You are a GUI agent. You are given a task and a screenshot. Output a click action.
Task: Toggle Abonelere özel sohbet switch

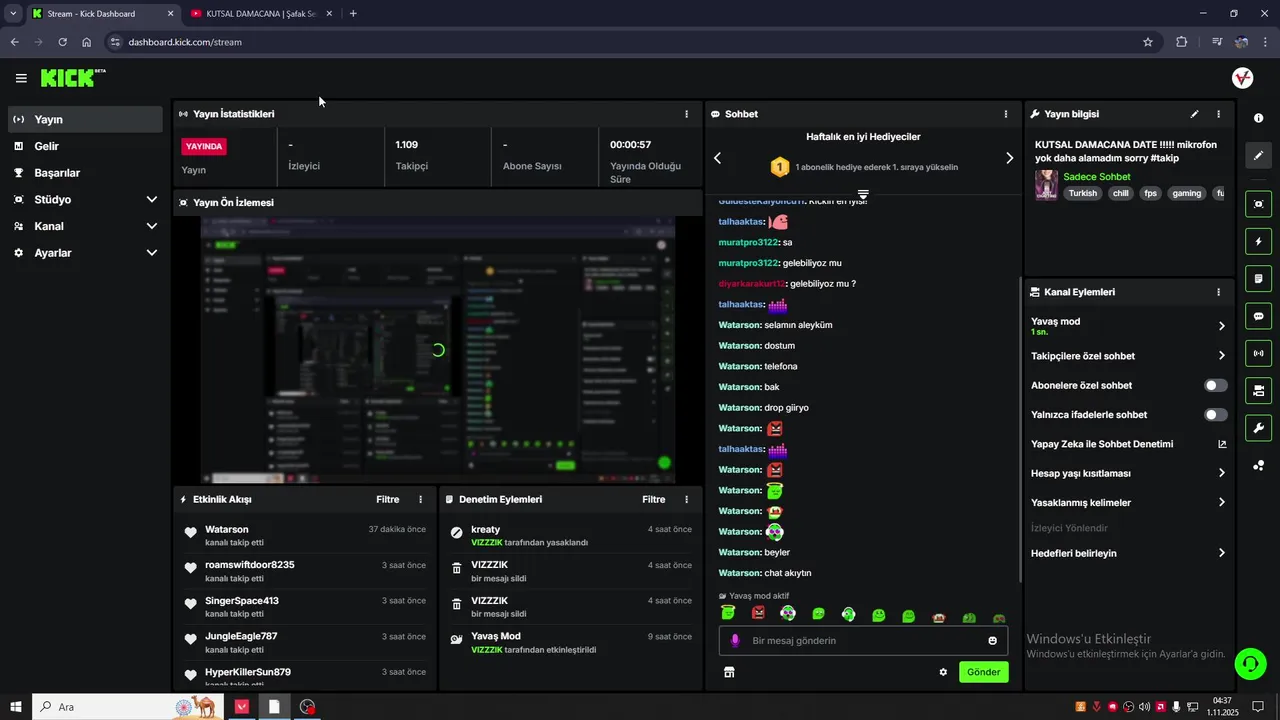point(1215,385)
